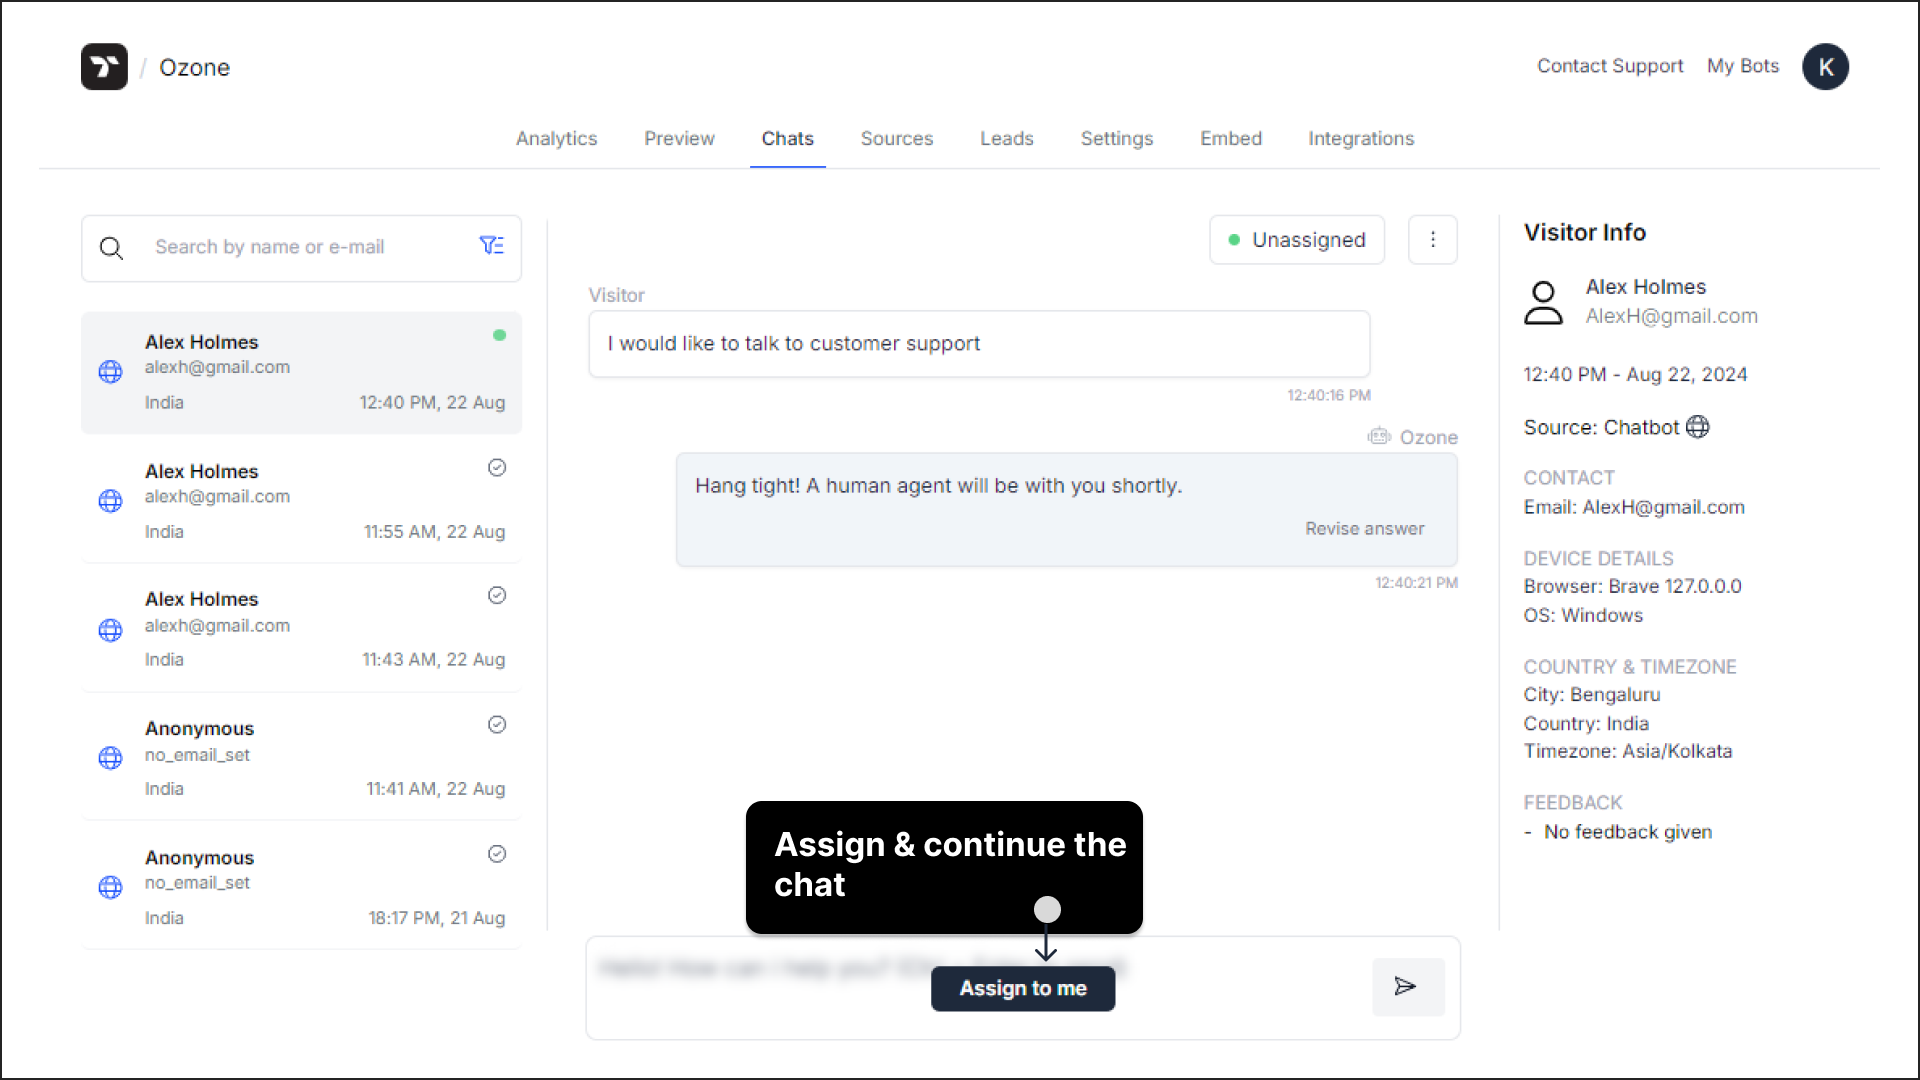Click the Revise answer link in bot message
Viewport: 1920px width, 1080px height.
pyautogui.click(x=1365, y=527)
